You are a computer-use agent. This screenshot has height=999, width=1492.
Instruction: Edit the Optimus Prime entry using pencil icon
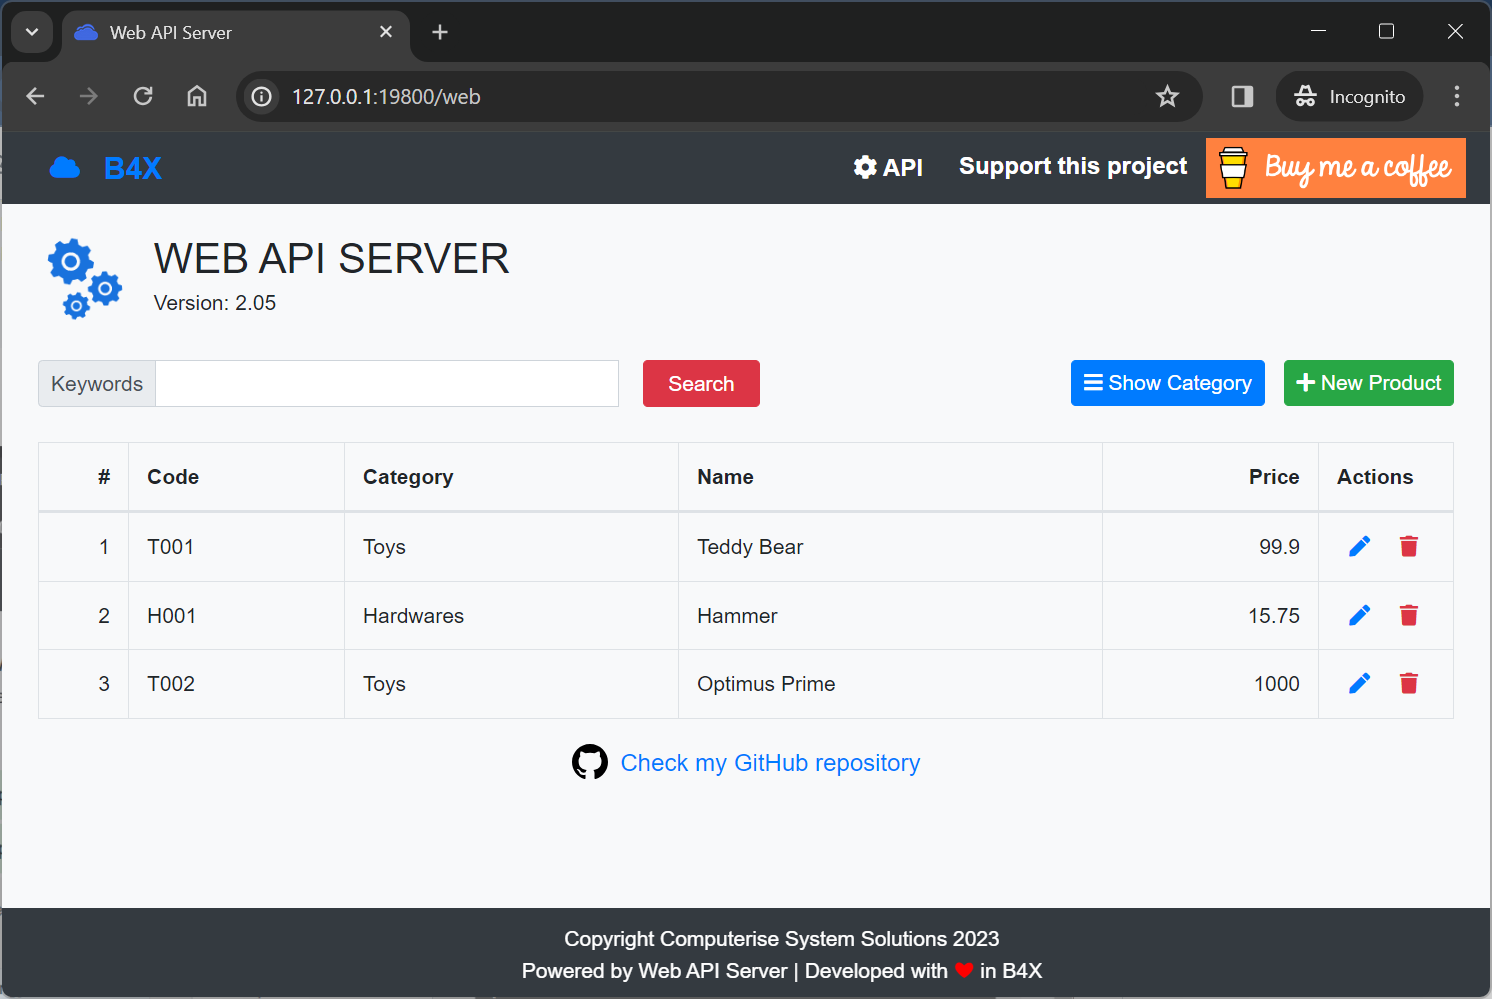click(1359, 683)
